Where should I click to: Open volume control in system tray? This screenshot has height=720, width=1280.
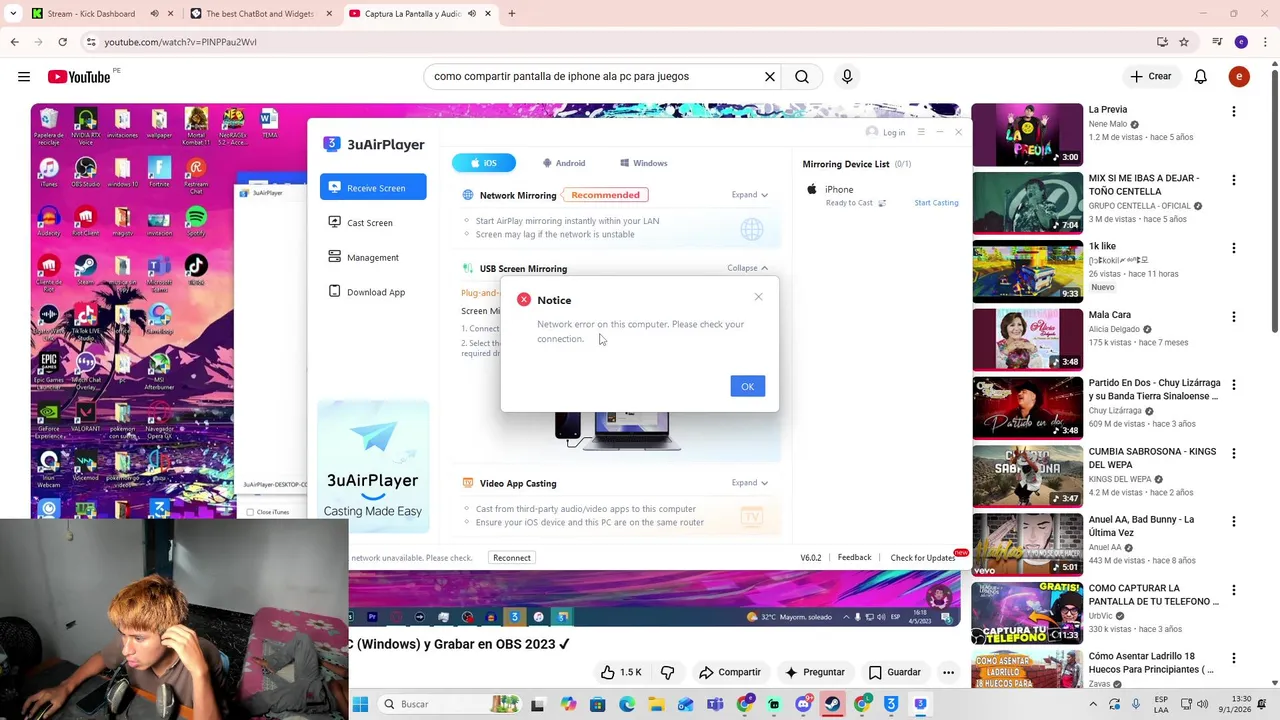coord(1201,704)
